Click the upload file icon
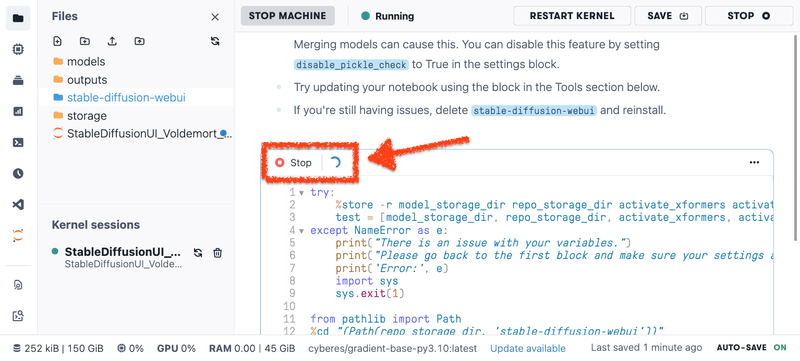 (112, 41)
